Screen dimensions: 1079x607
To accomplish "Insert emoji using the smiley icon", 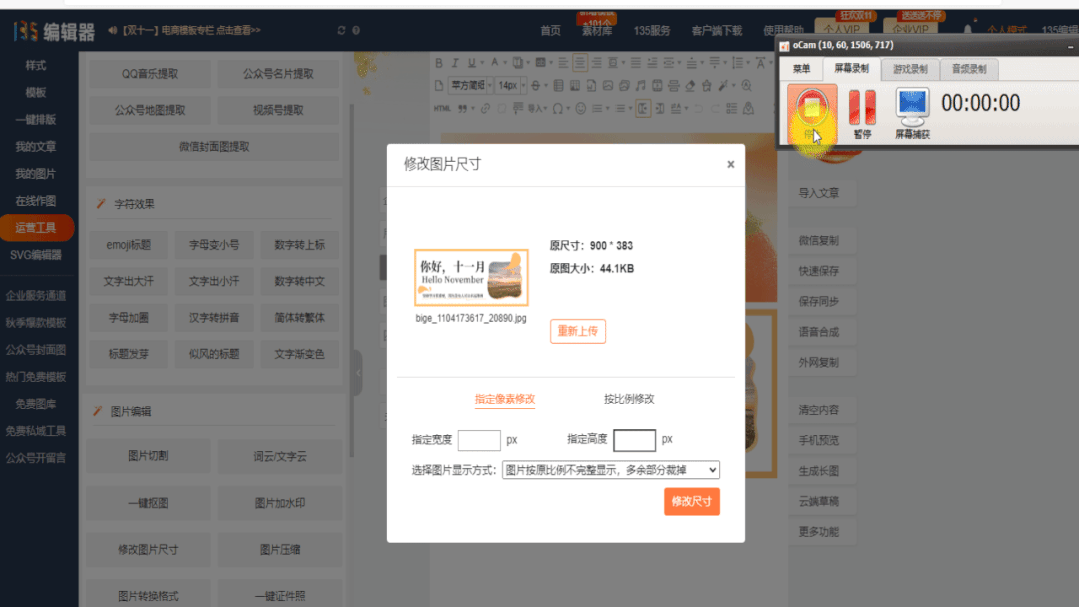I will 579,108.
